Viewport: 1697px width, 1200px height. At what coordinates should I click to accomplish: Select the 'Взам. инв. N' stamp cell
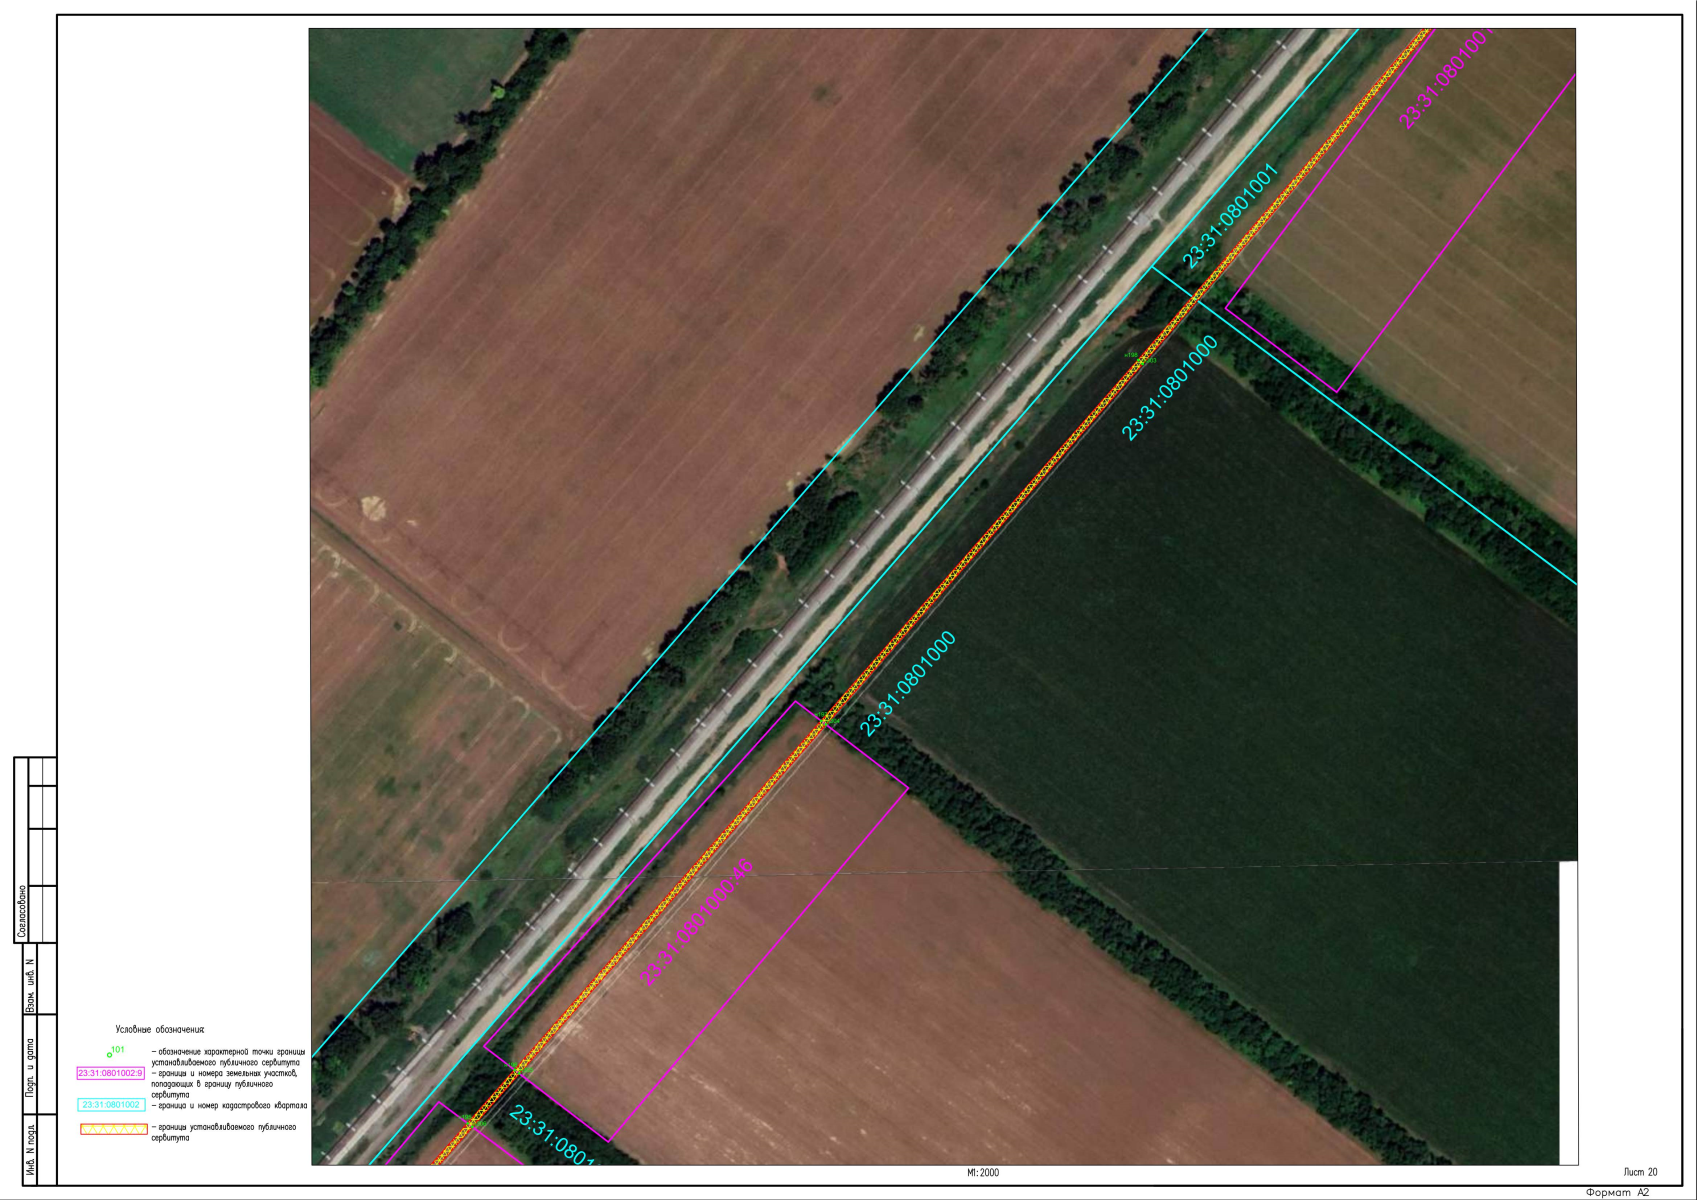[30, 985]
